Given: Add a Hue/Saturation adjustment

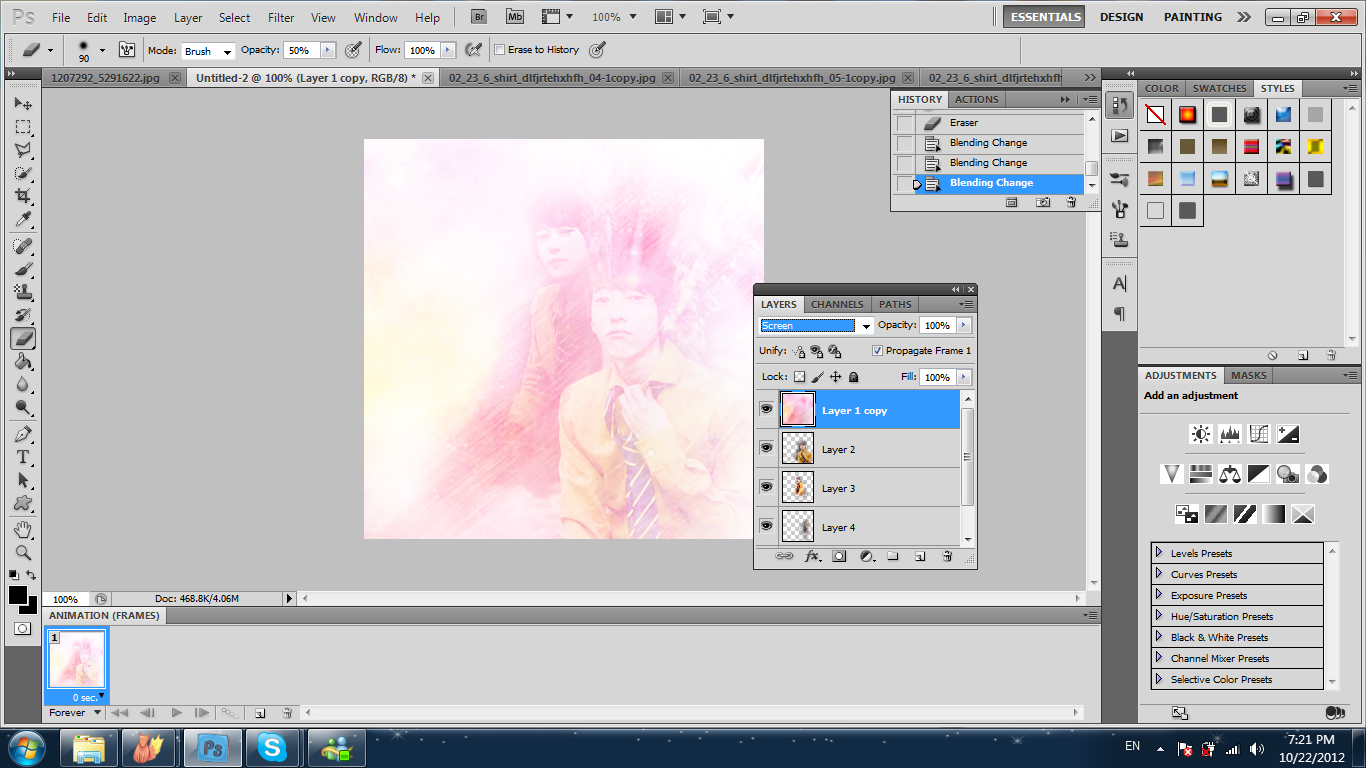Looking at the screenshot, I should coord(1200,474).
